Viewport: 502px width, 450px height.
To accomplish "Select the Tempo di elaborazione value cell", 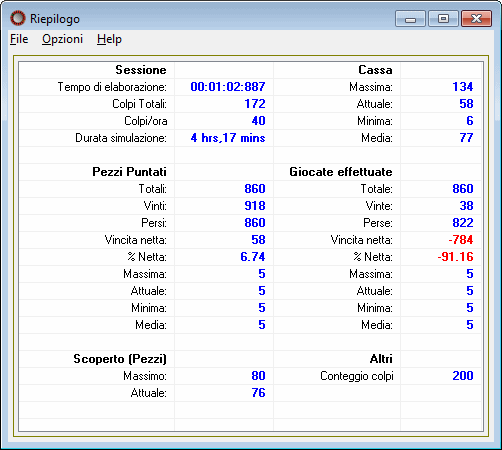I will 224,87.
